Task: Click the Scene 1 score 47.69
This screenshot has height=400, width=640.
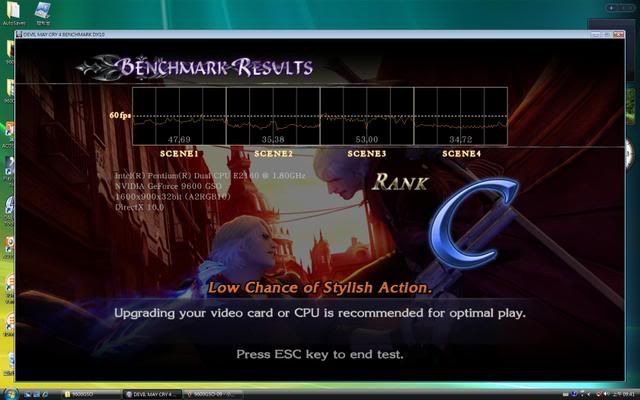Action: pyautogui.click(x=179, y=140)
